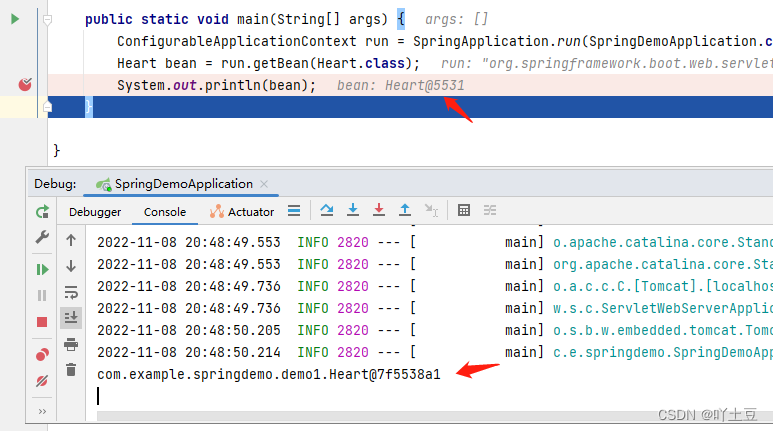Toggle the breakpoint on the System.out.println line
The width and height of the screenshot is (773, 431).
(25, 85)
